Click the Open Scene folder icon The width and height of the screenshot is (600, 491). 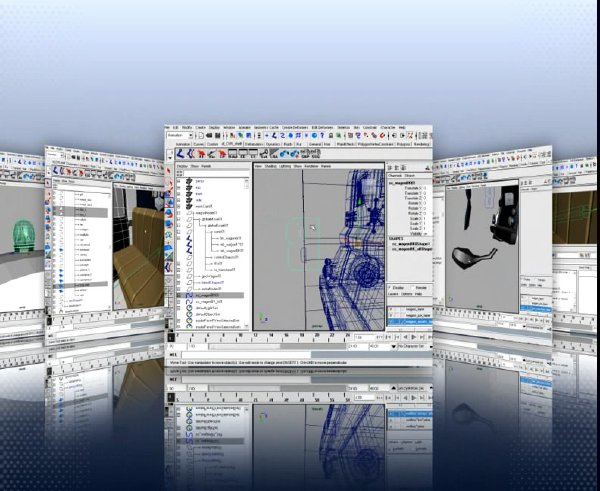[x=209, y=135]
